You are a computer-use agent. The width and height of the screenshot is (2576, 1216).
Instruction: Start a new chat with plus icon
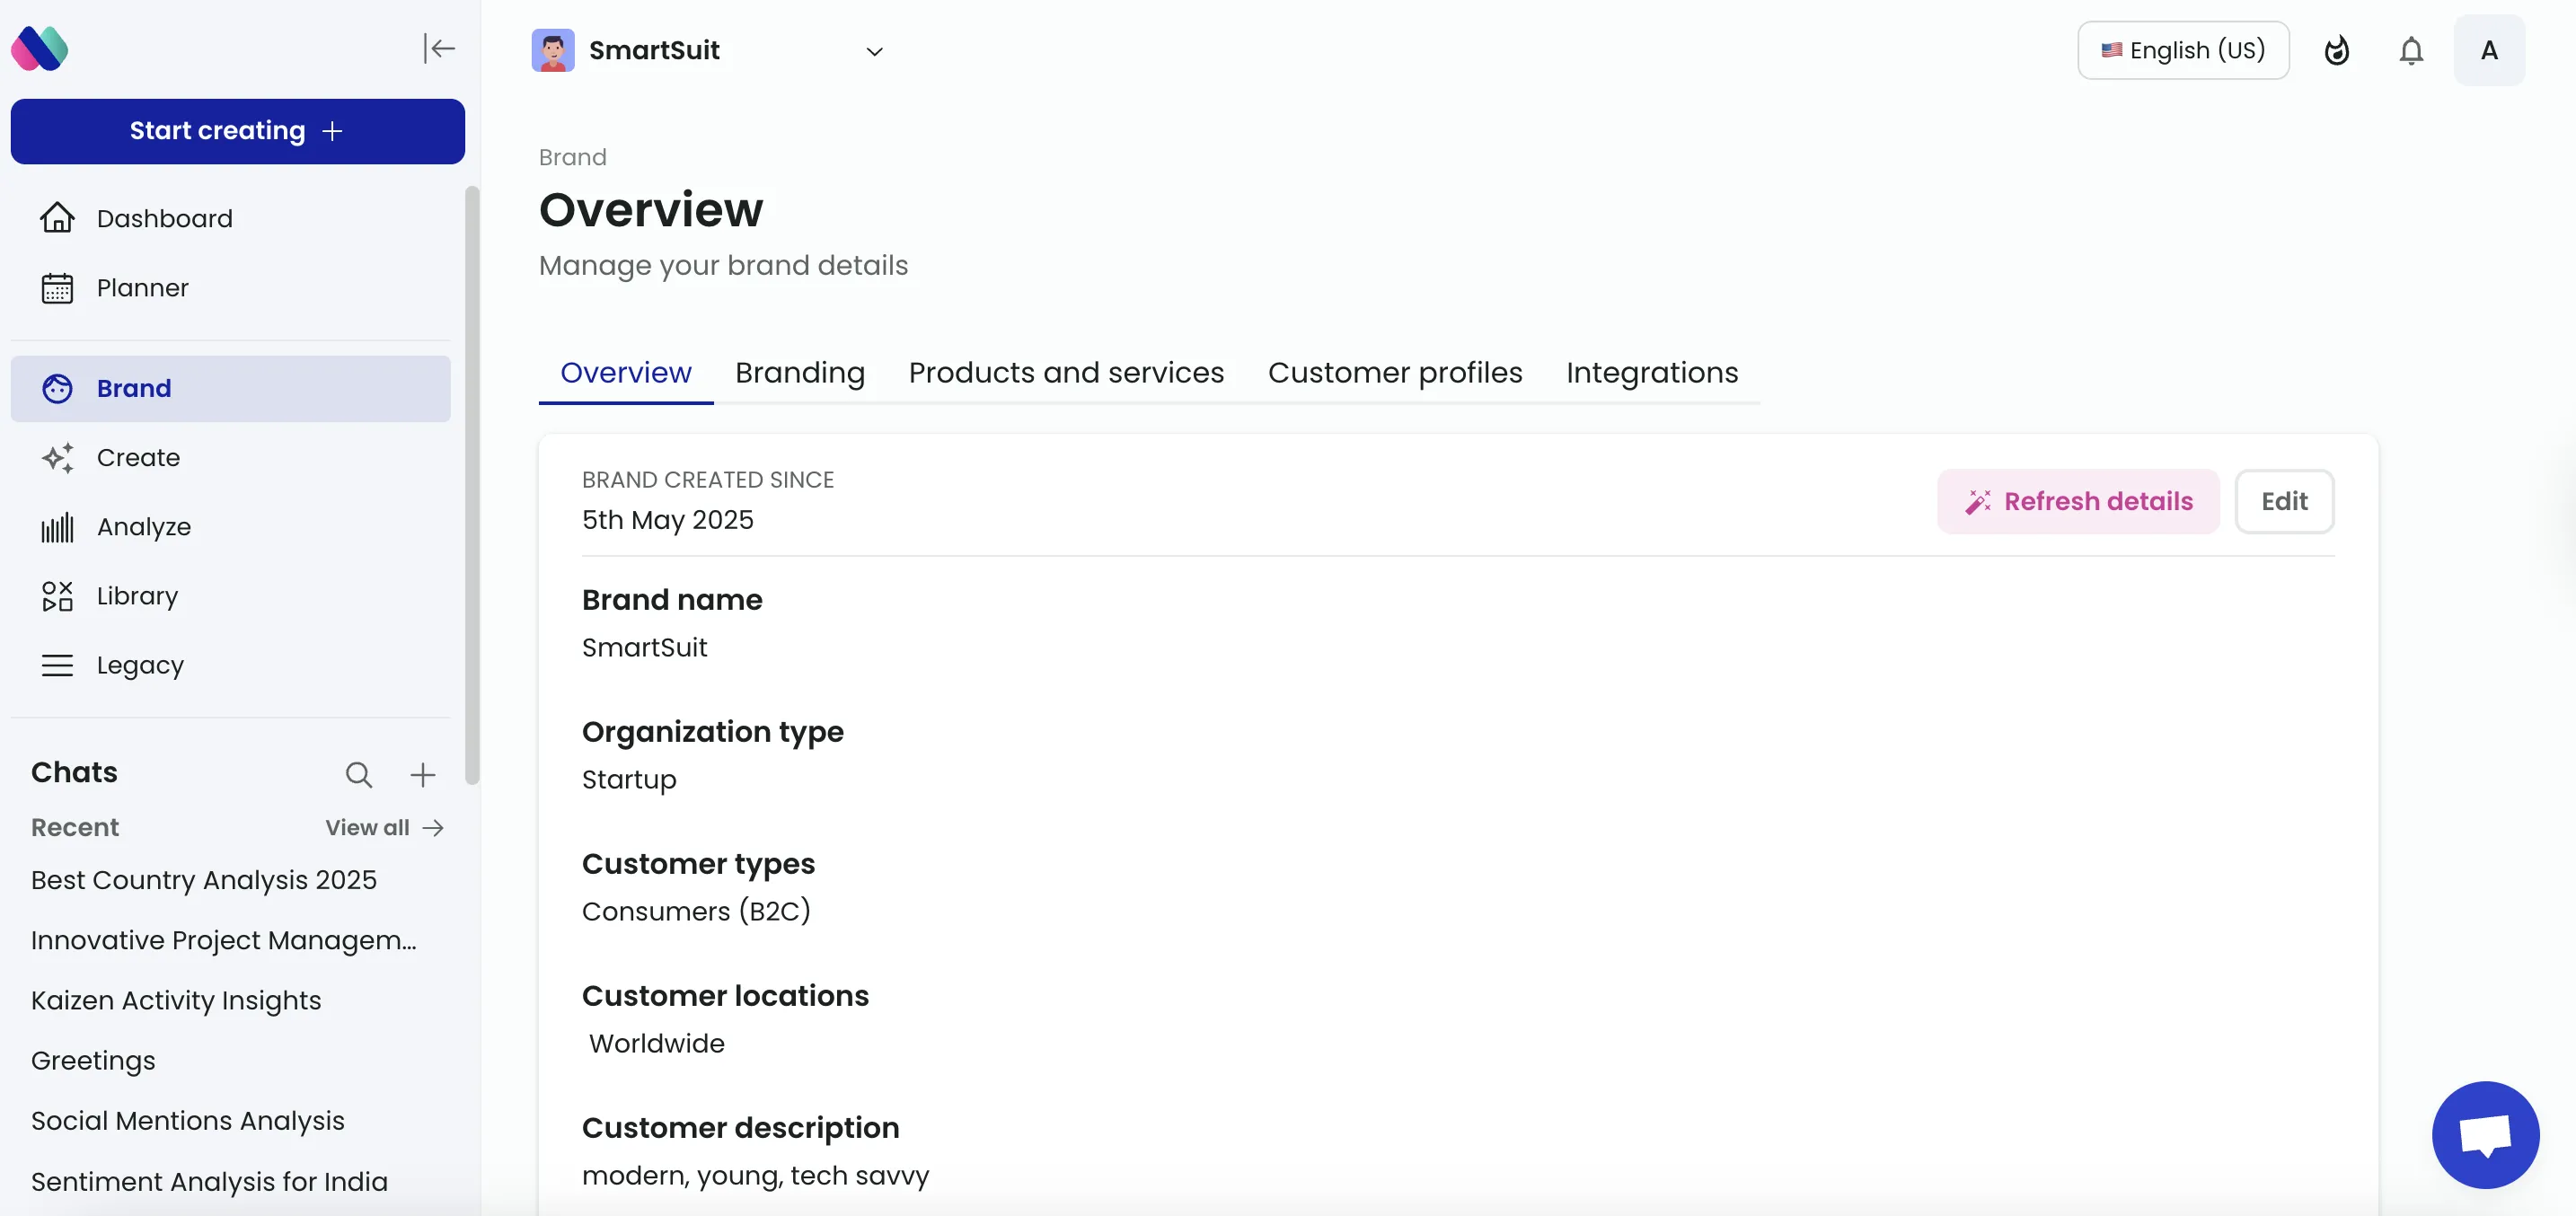pos(422,774)
